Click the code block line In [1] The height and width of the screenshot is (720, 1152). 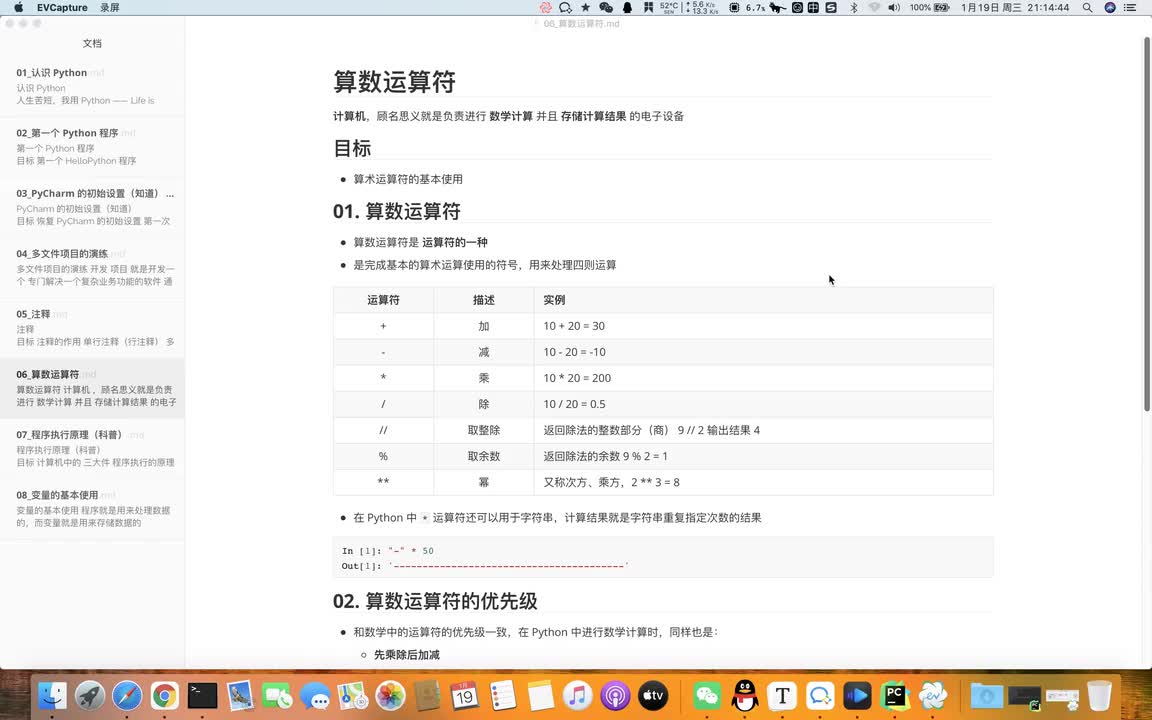click(387, 550)
